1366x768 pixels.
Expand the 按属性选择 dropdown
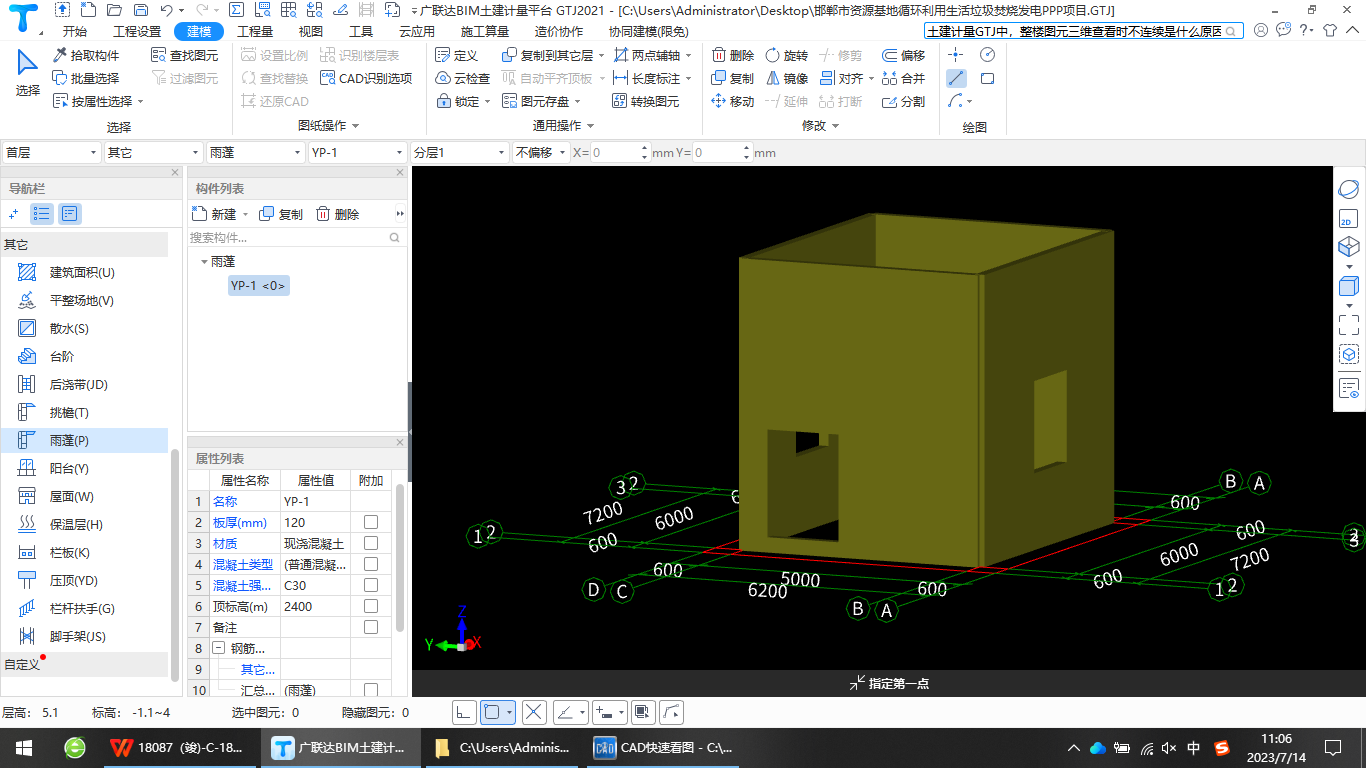pyautogui.click(x=140, y=101)
